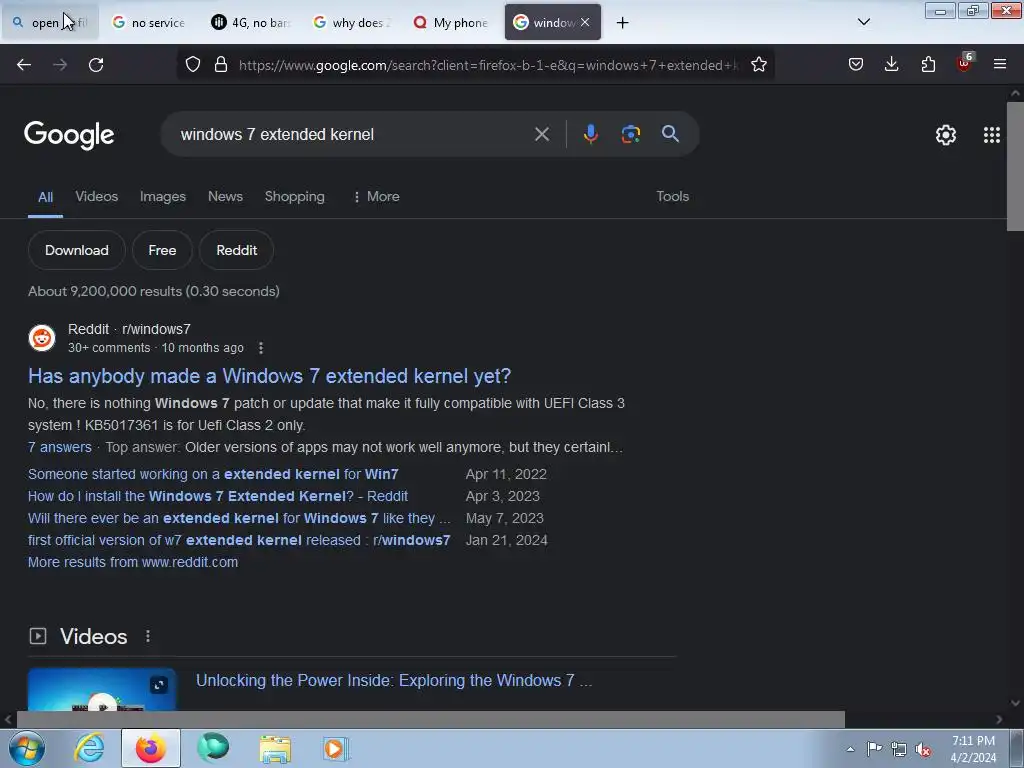Apply the Reddit suggestion chip
1024x768 pixels.
click(236, 250)
